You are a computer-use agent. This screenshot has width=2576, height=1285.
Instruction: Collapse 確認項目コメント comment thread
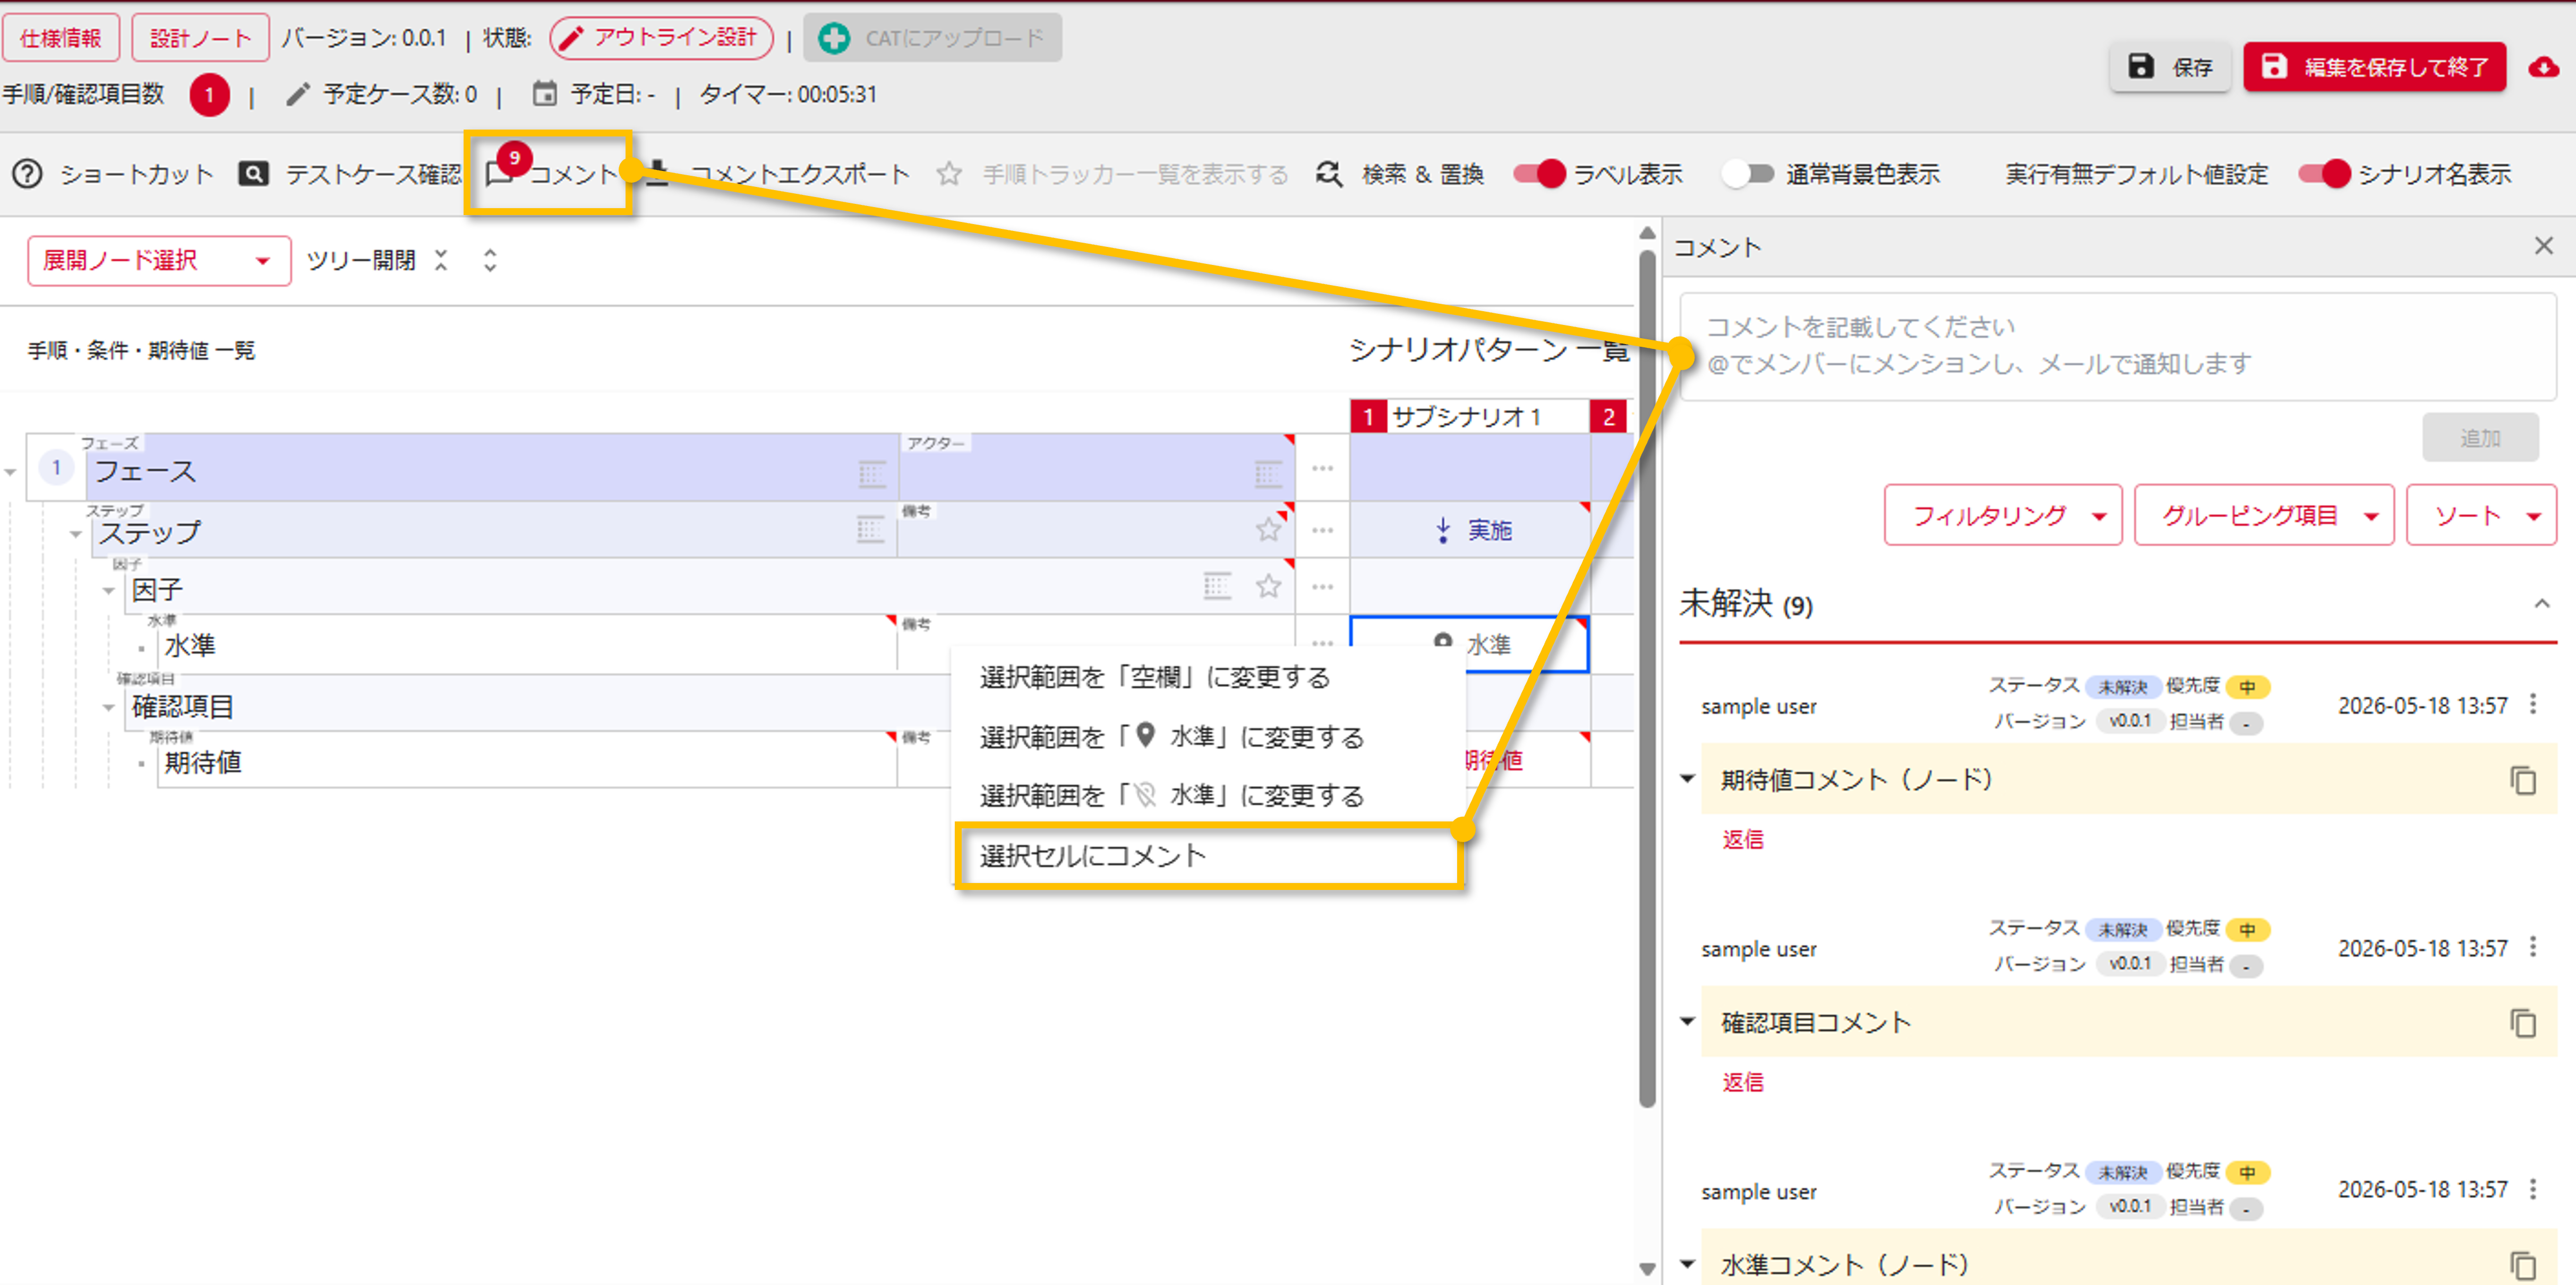[1687, 1021]
